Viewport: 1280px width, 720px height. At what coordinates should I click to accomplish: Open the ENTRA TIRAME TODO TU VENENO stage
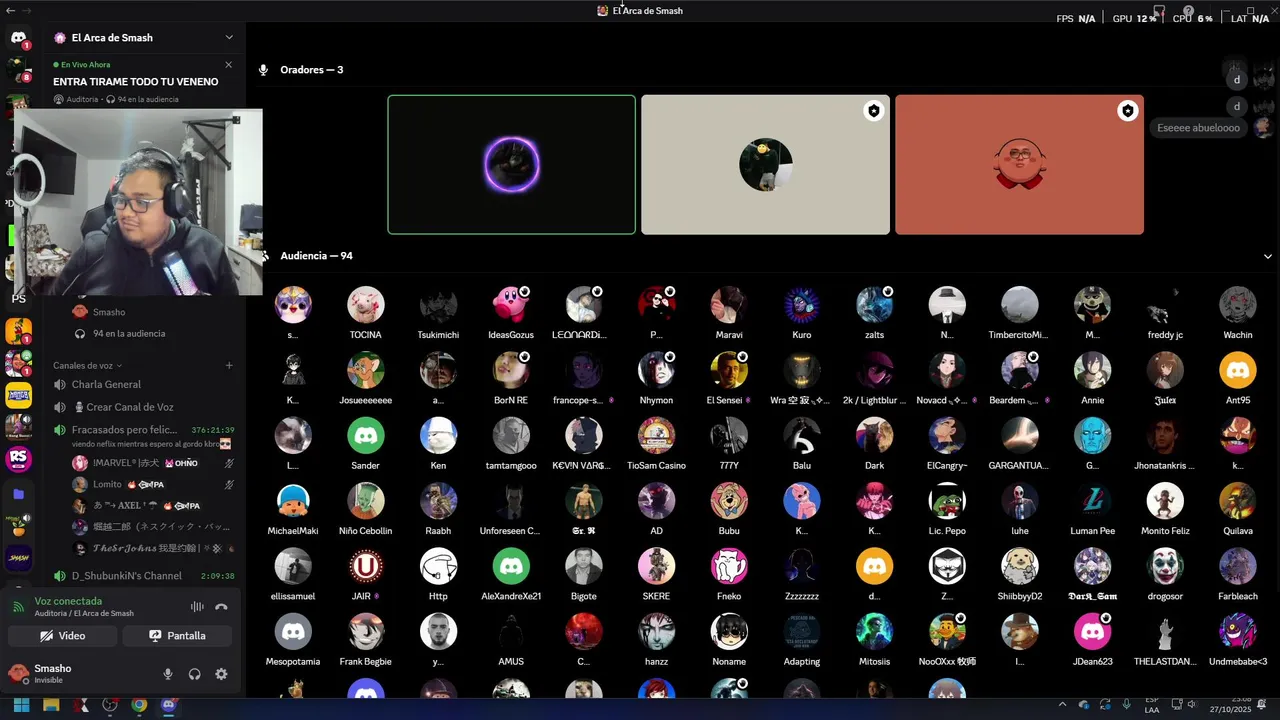135,82
